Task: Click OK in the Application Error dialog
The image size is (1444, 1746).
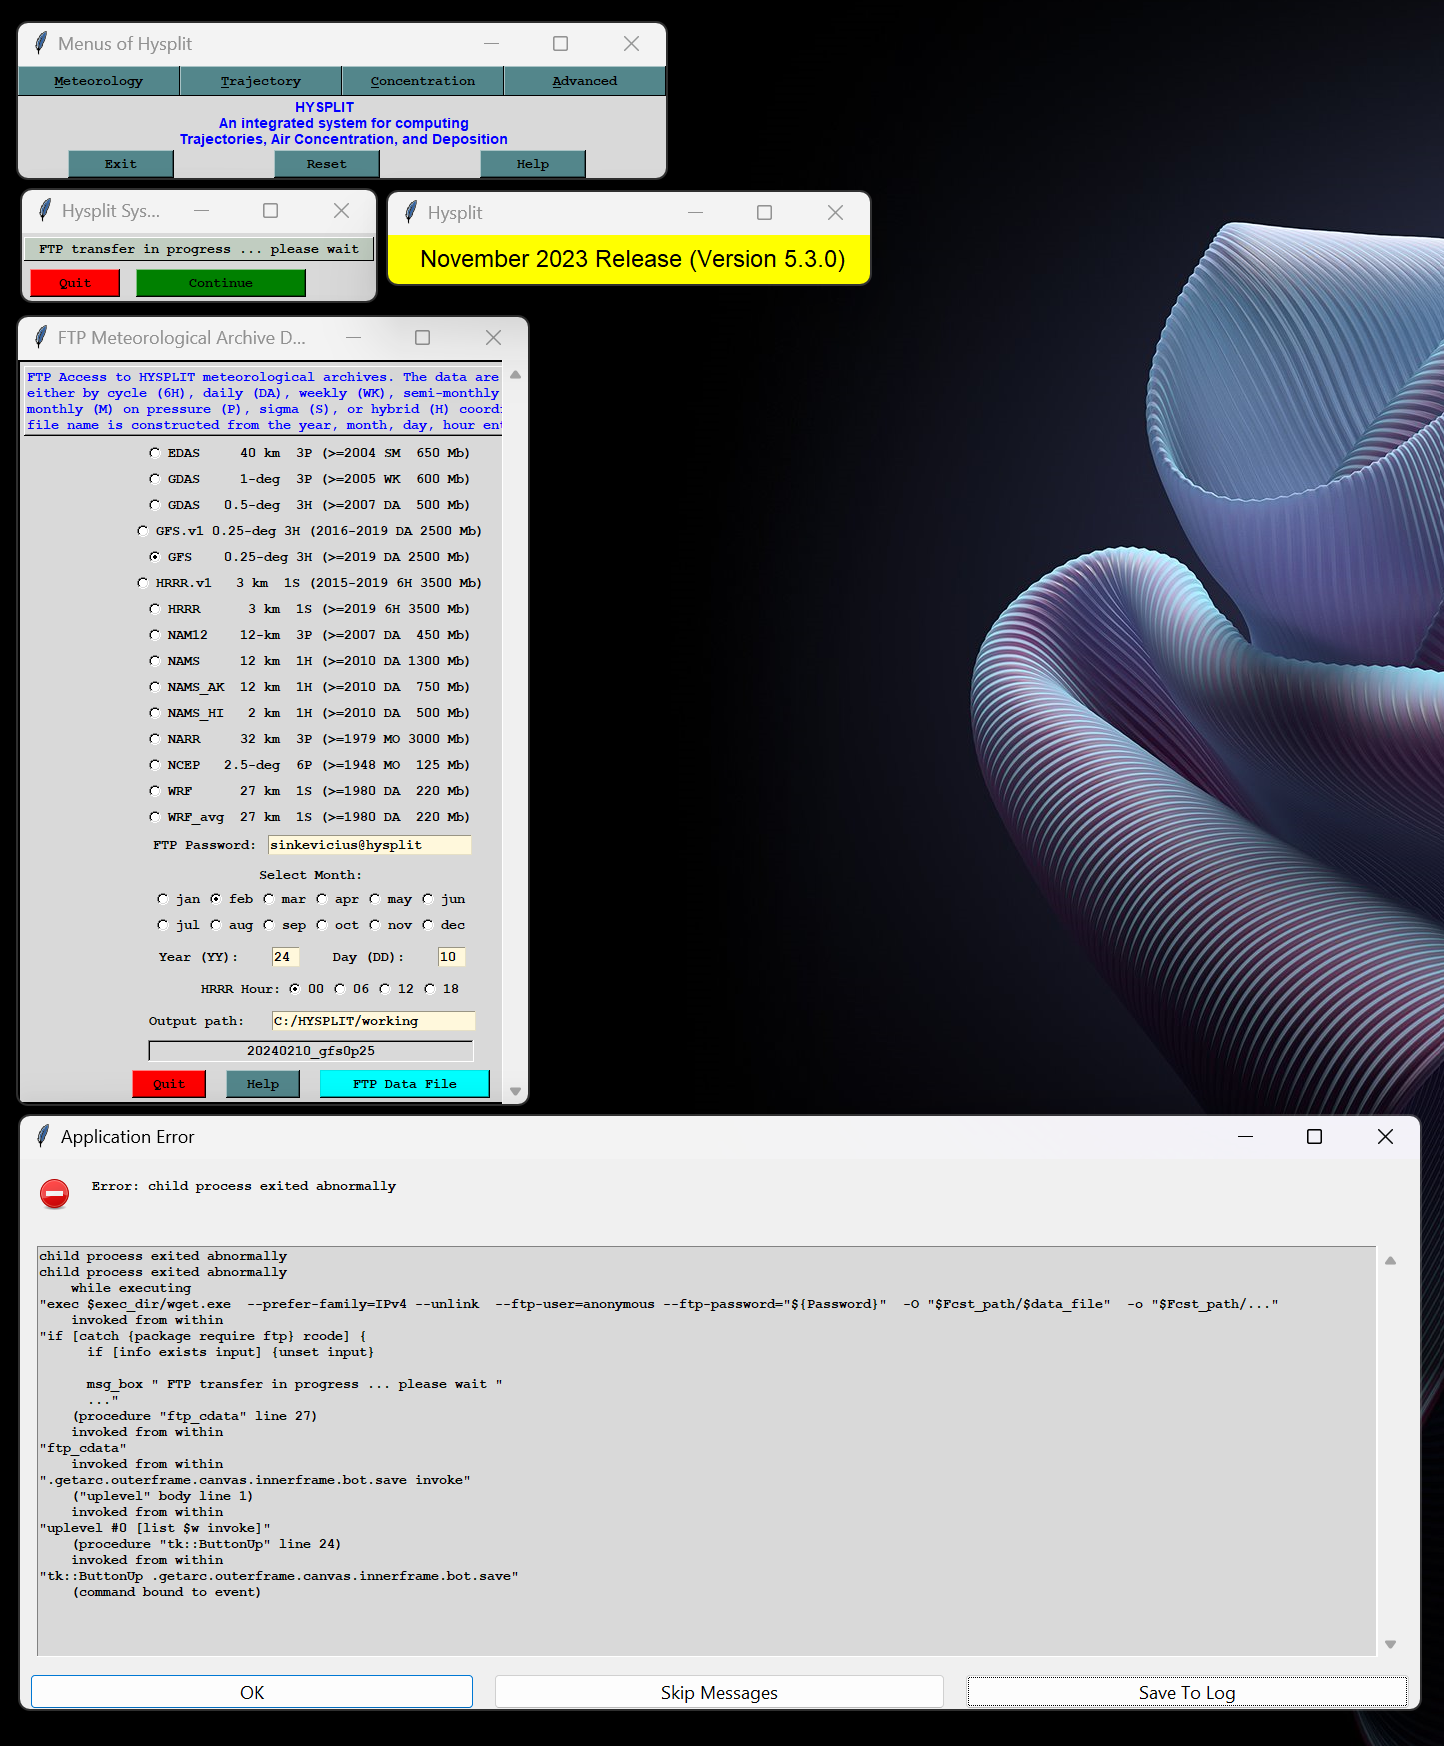Action: click(252, 1692)
